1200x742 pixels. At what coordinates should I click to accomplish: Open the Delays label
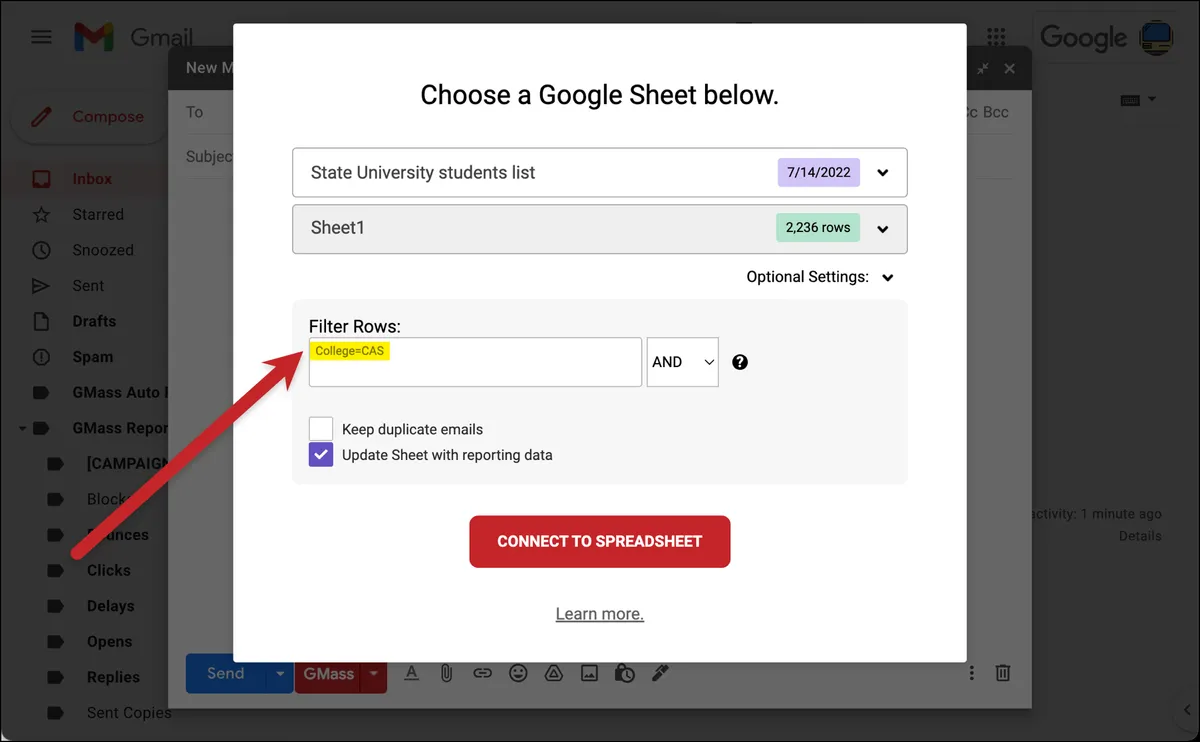(110, 606)
